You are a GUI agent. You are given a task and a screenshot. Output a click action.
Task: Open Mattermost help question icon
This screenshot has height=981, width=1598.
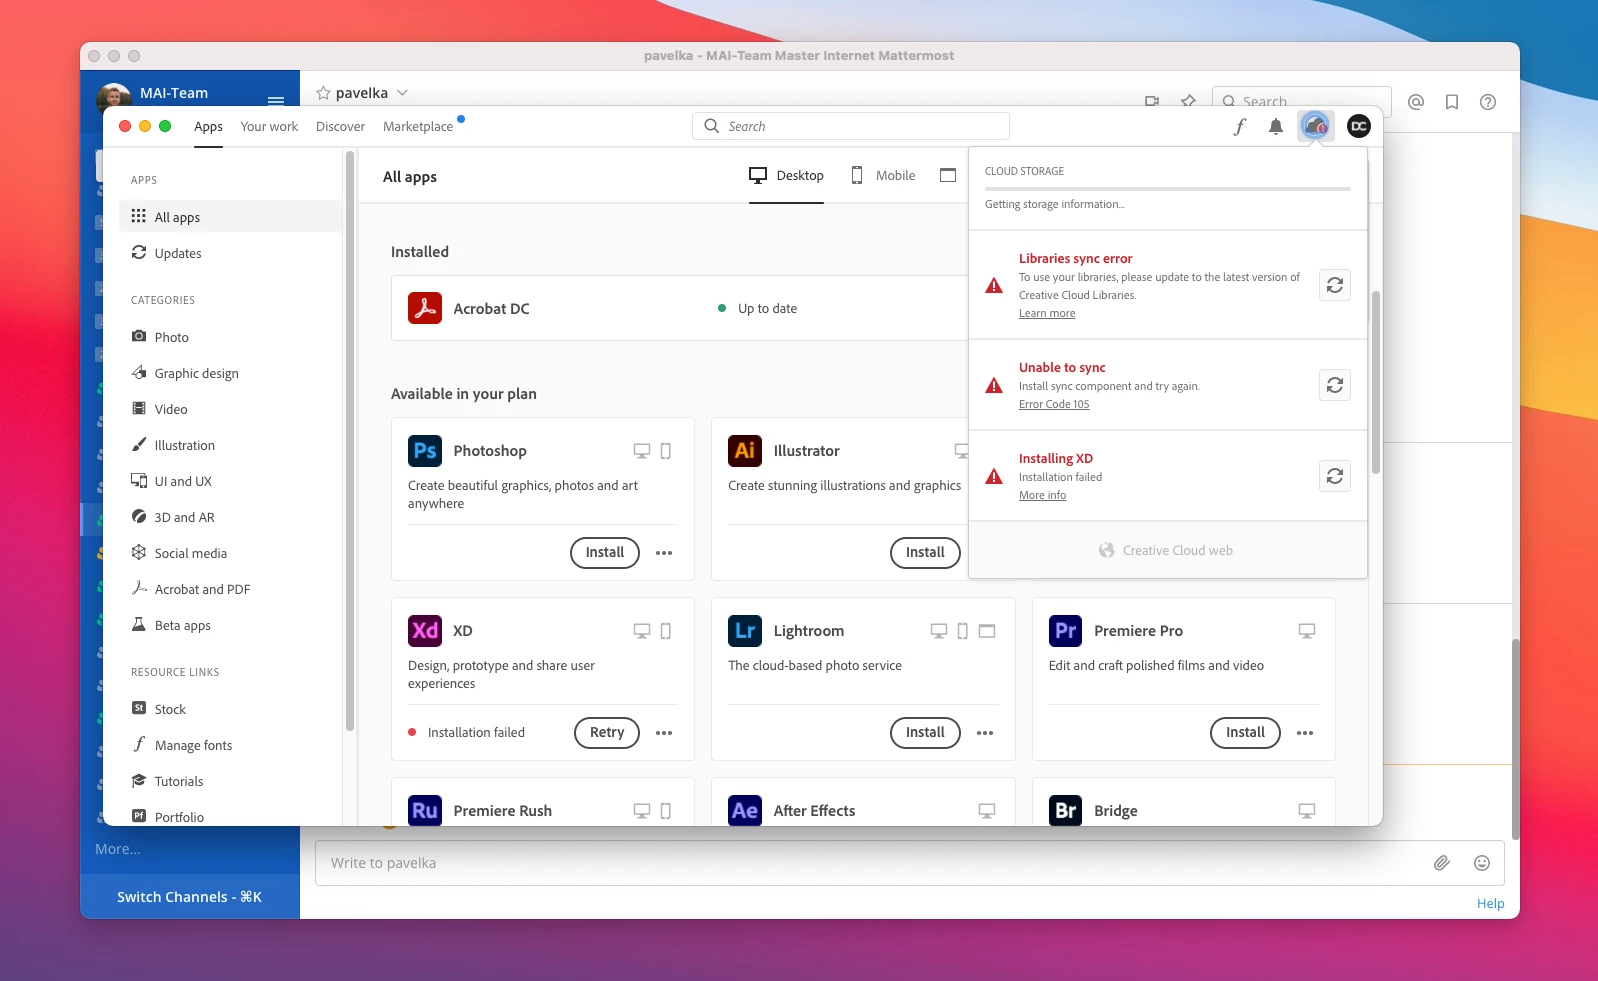[x=1488, y=102]
